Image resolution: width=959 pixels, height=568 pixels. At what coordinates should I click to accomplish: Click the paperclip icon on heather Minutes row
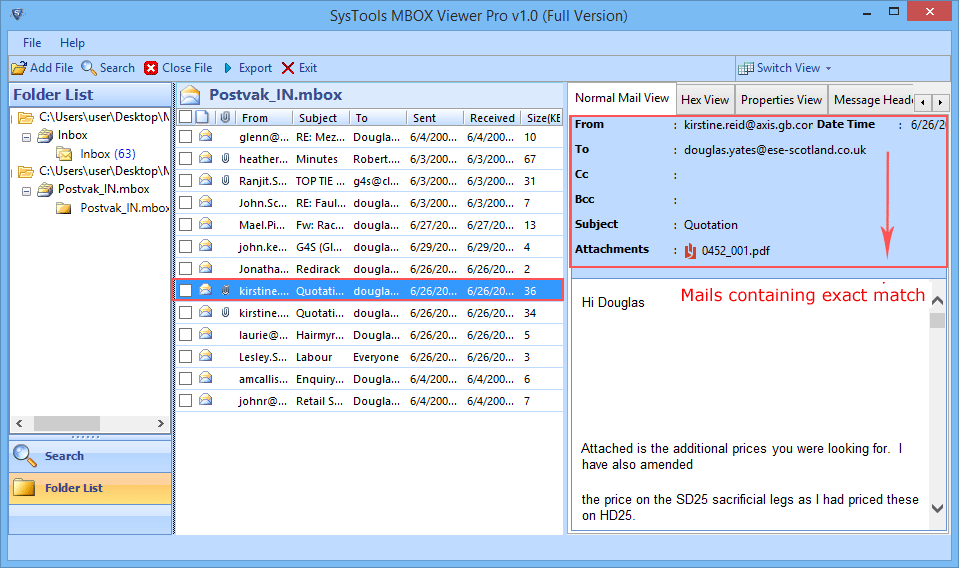[225, 158]
